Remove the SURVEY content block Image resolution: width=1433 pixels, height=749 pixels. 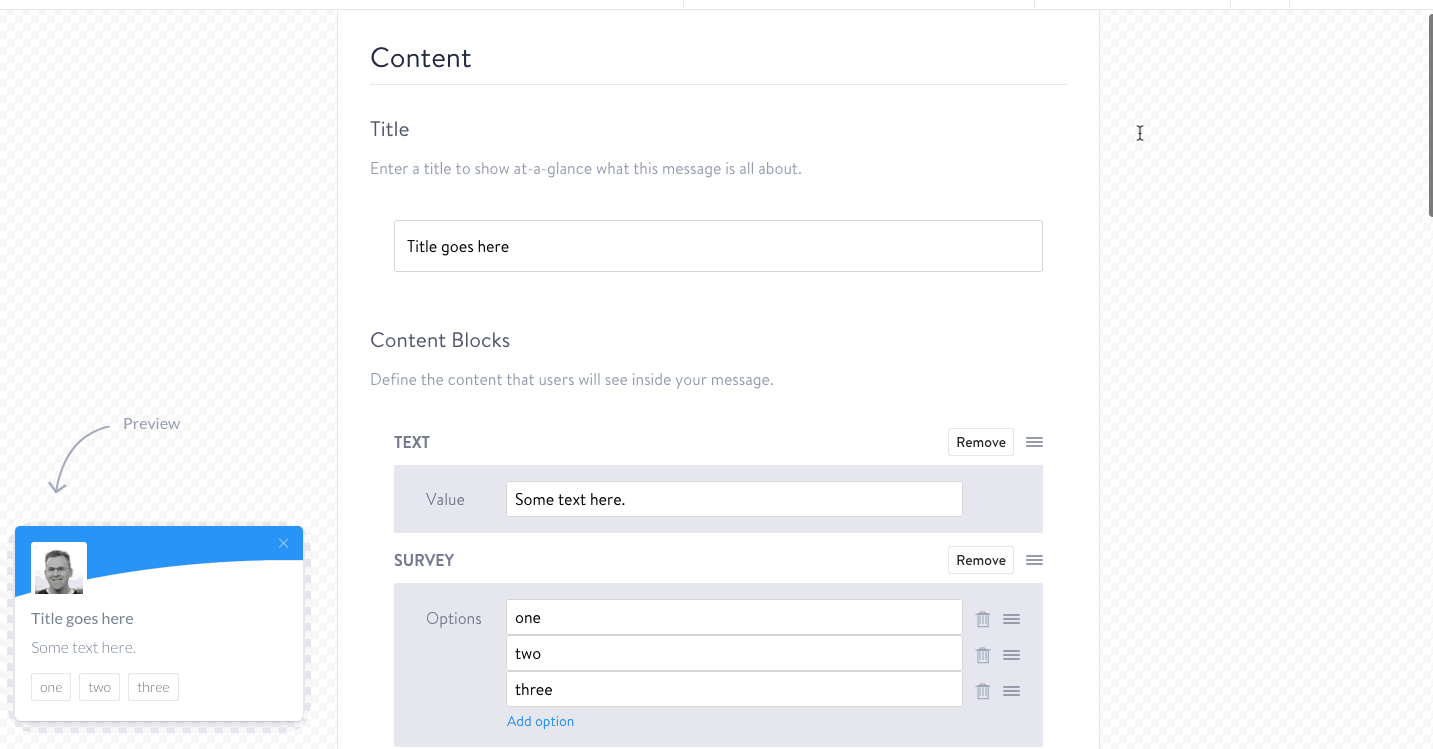980,560
